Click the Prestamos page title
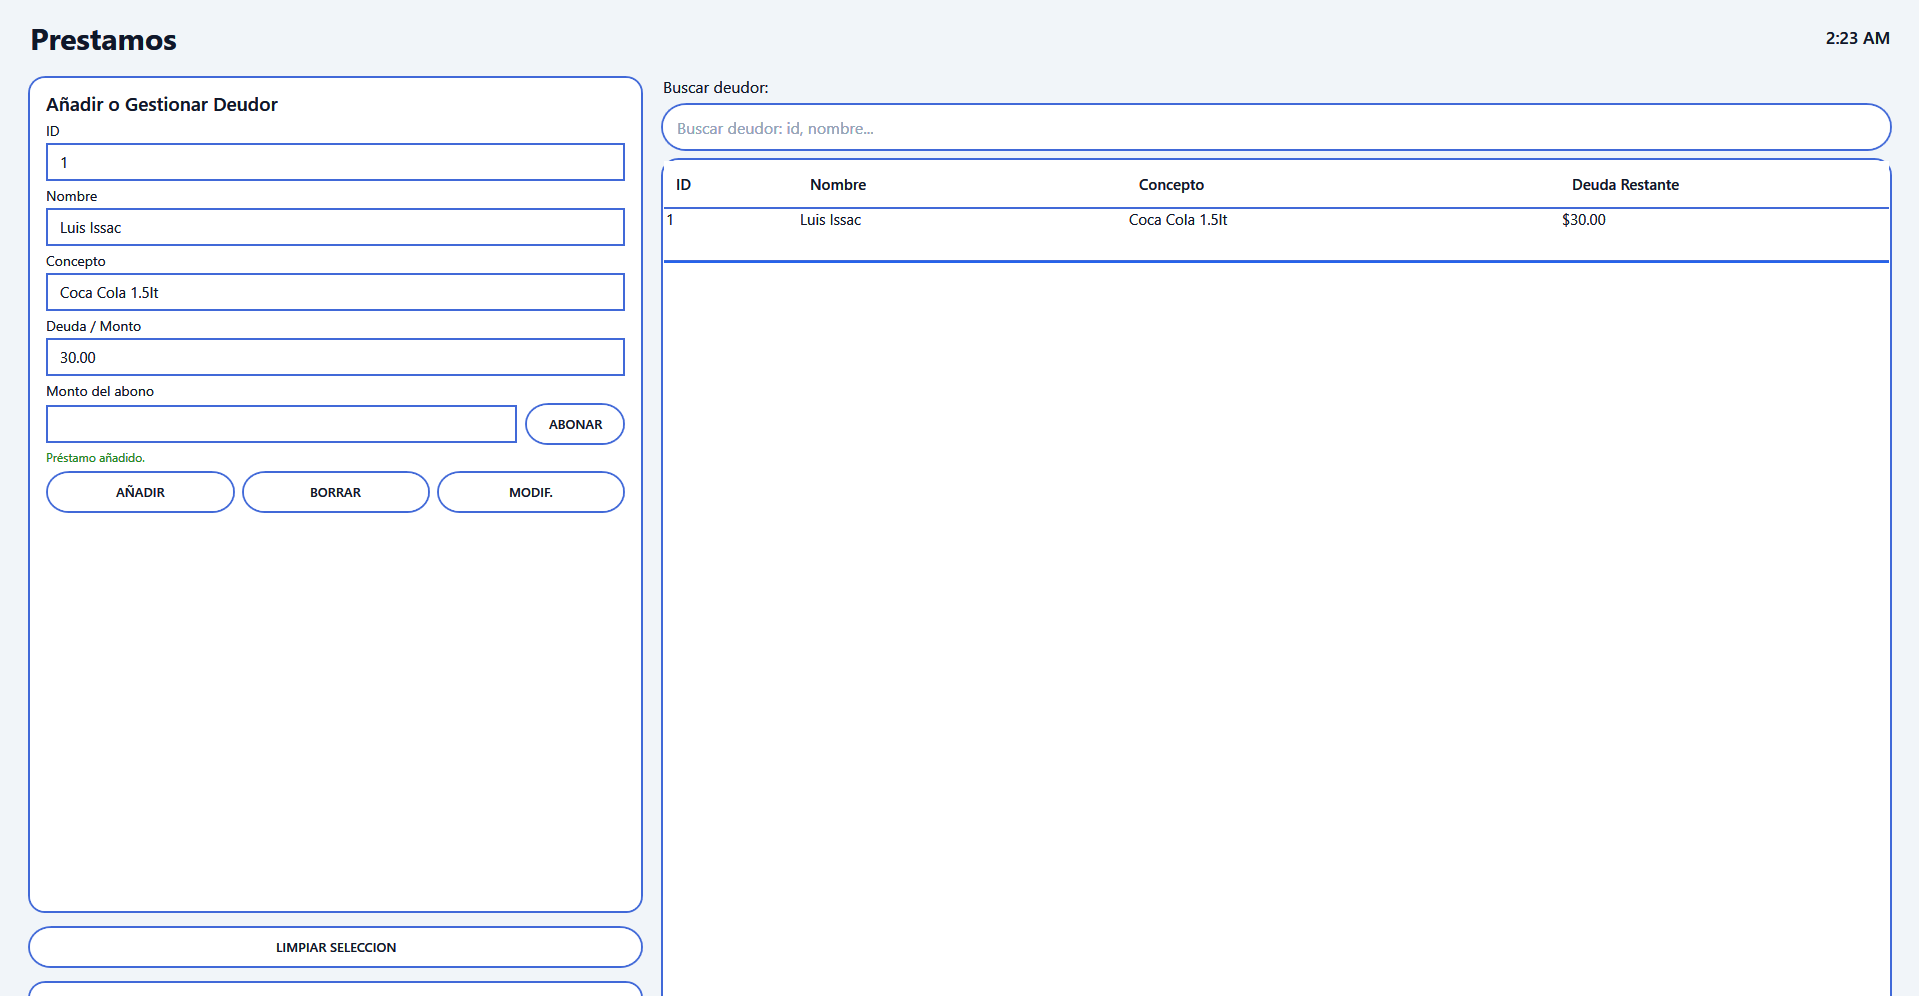Image resolution: width=1919 pixels, height=996 pixels. coord(104,40)
